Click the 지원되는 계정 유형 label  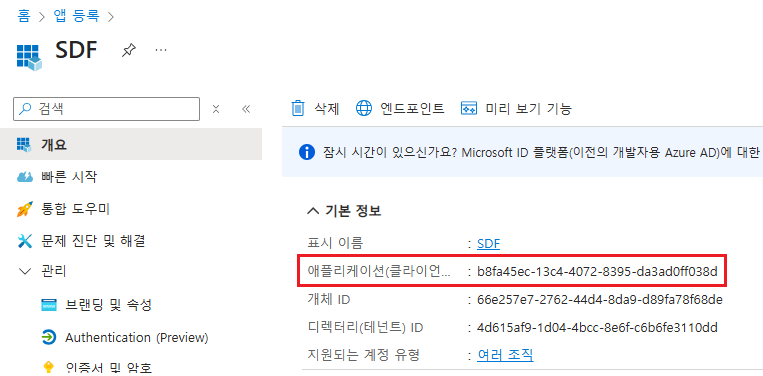tap(363, 355)
